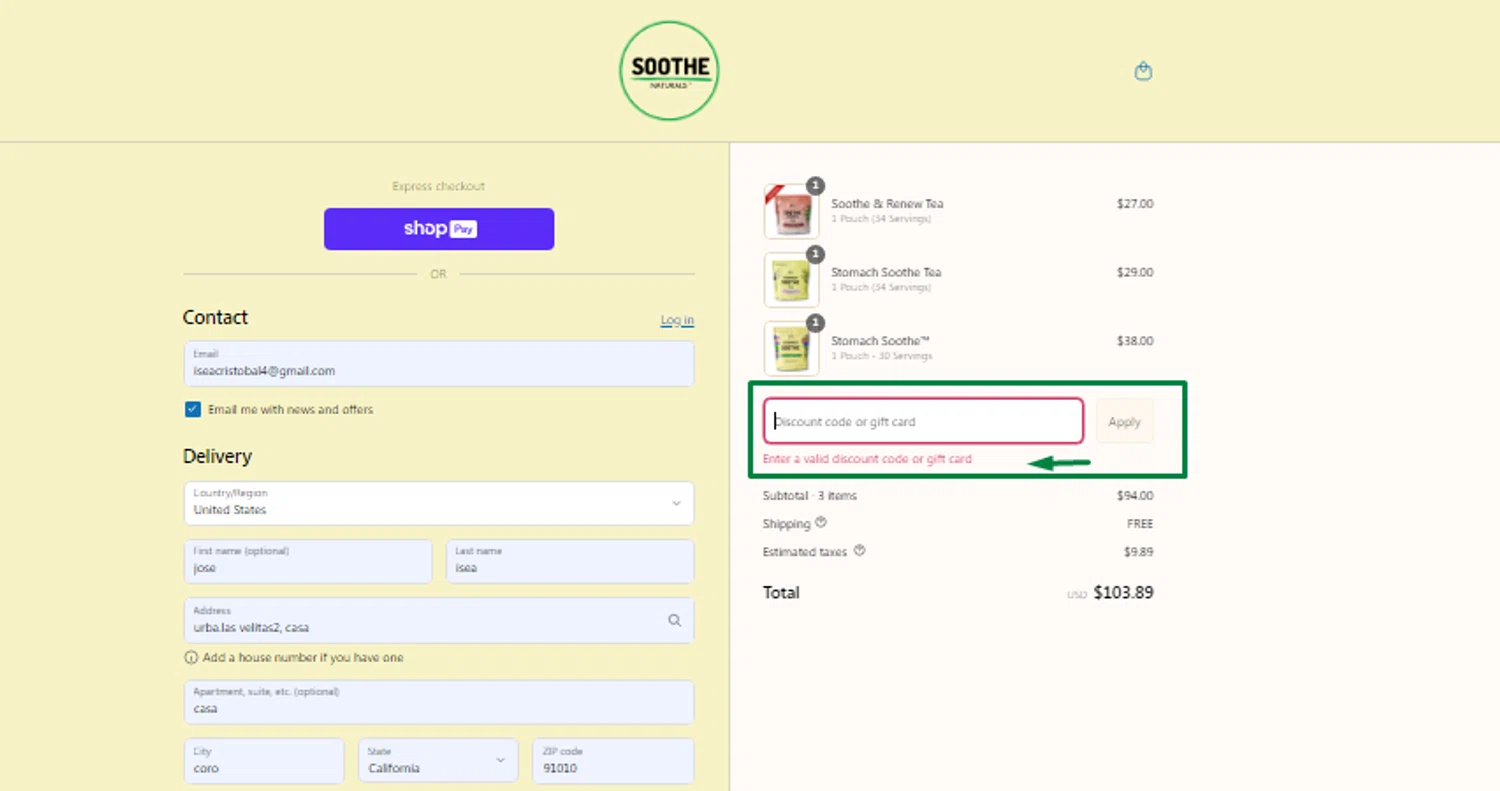Click the Soothe Naturals logo
Screen dimensions: 1500x791
pyautogui.click(x=669, y=71)
